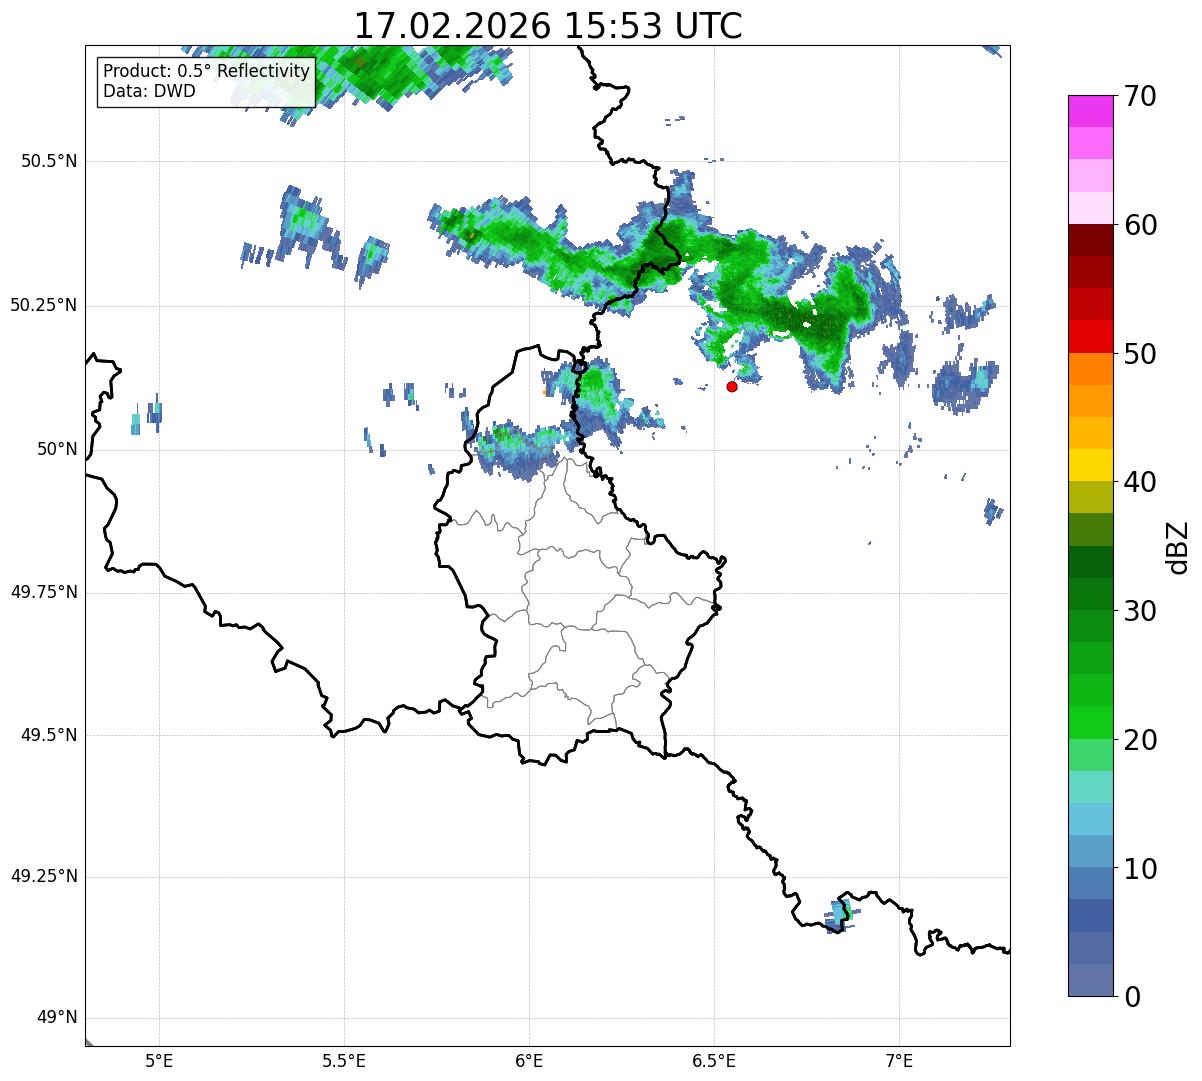
Task: Click the bright green colorbar swatch at 20 dBZ
Action: tap(1091, 723)
